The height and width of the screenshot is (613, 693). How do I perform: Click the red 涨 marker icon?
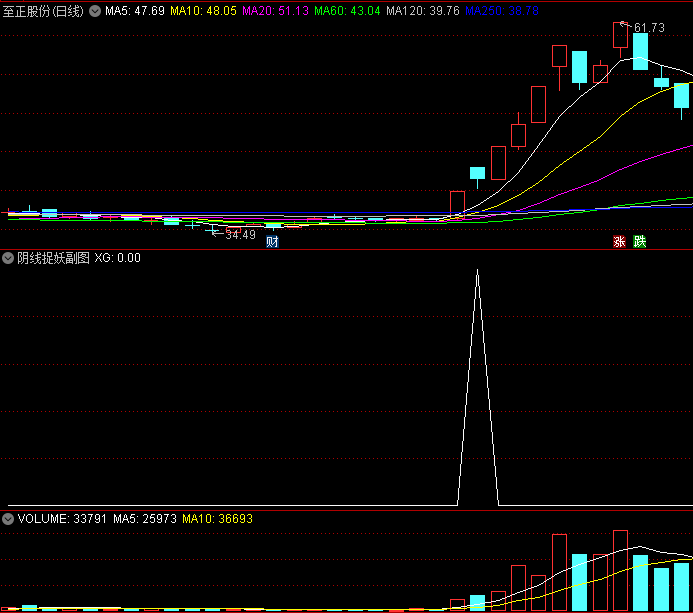[x=619, y=242]
